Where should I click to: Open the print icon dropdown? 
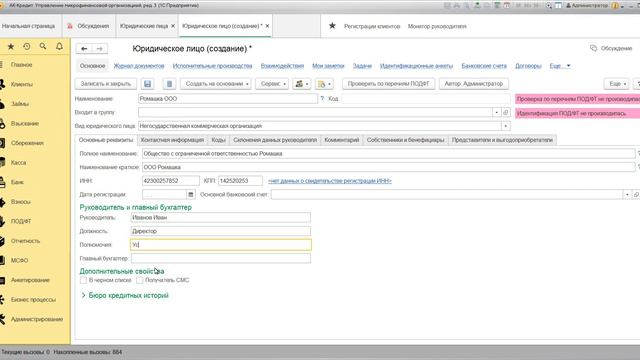coord(302,84)
